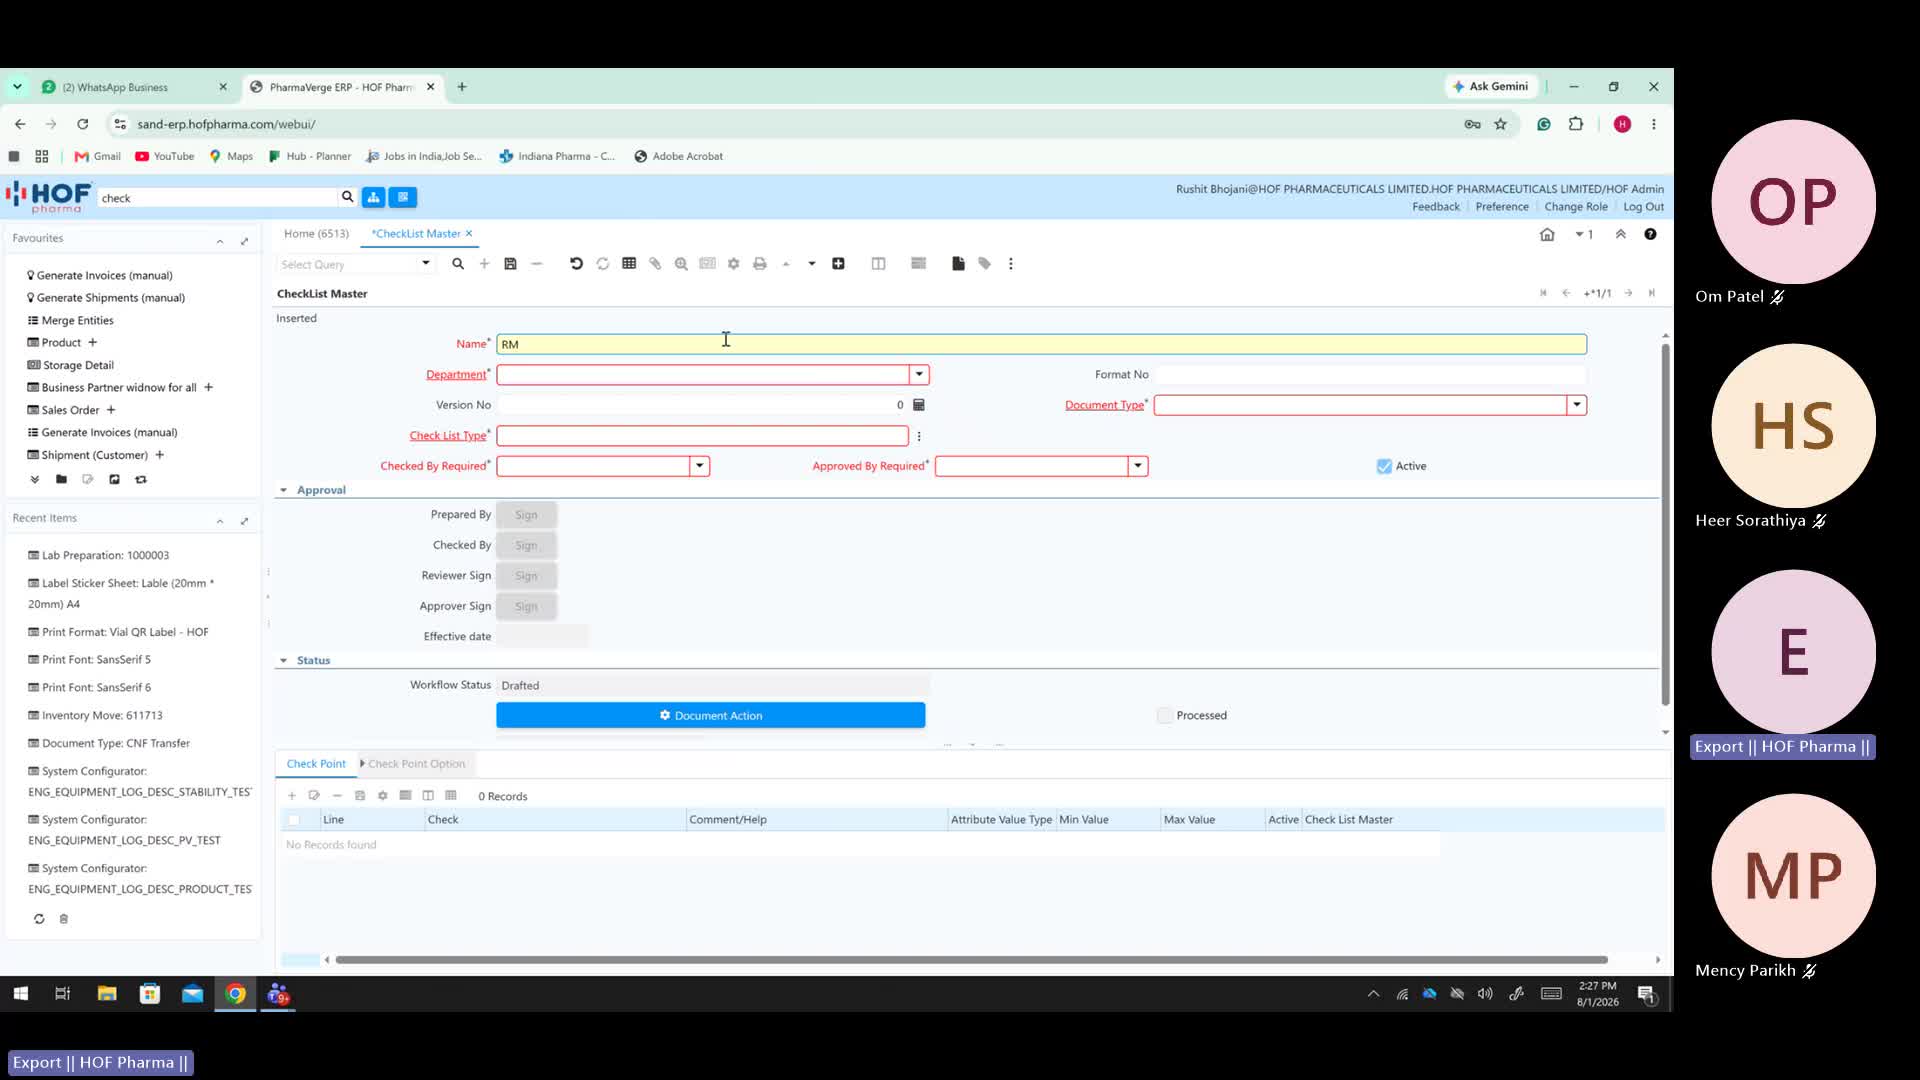Collapse the Recent Items panel
Viewport: 1920px width, 1080px height.
click(220, 521)
